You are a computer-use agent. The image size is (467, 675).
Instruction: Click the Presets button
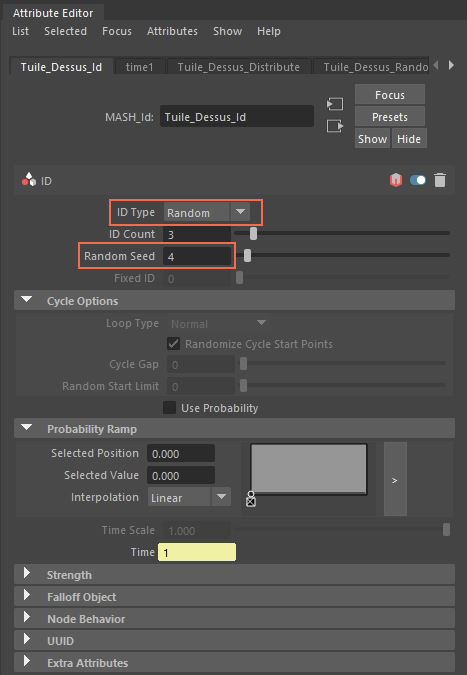(x=390, y=117)
